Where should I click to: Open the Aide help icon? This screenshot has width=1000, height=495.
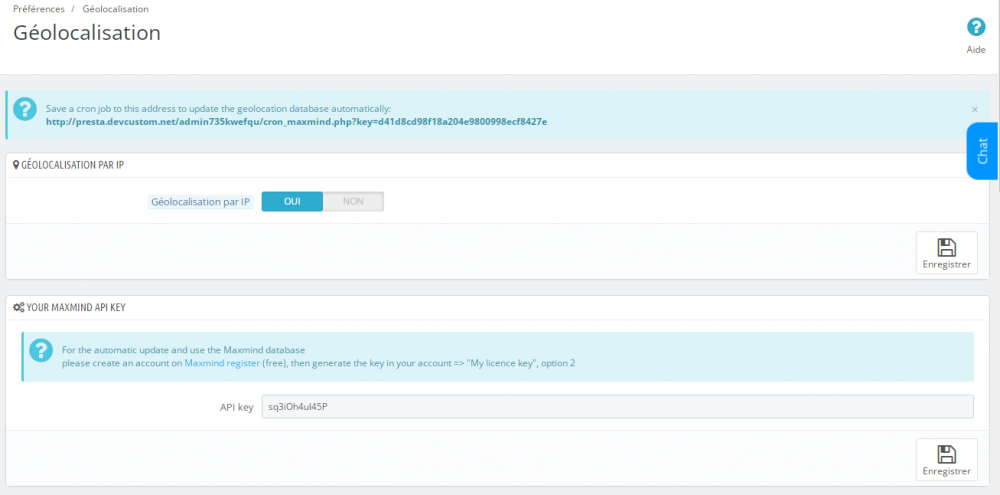point(976,27)
